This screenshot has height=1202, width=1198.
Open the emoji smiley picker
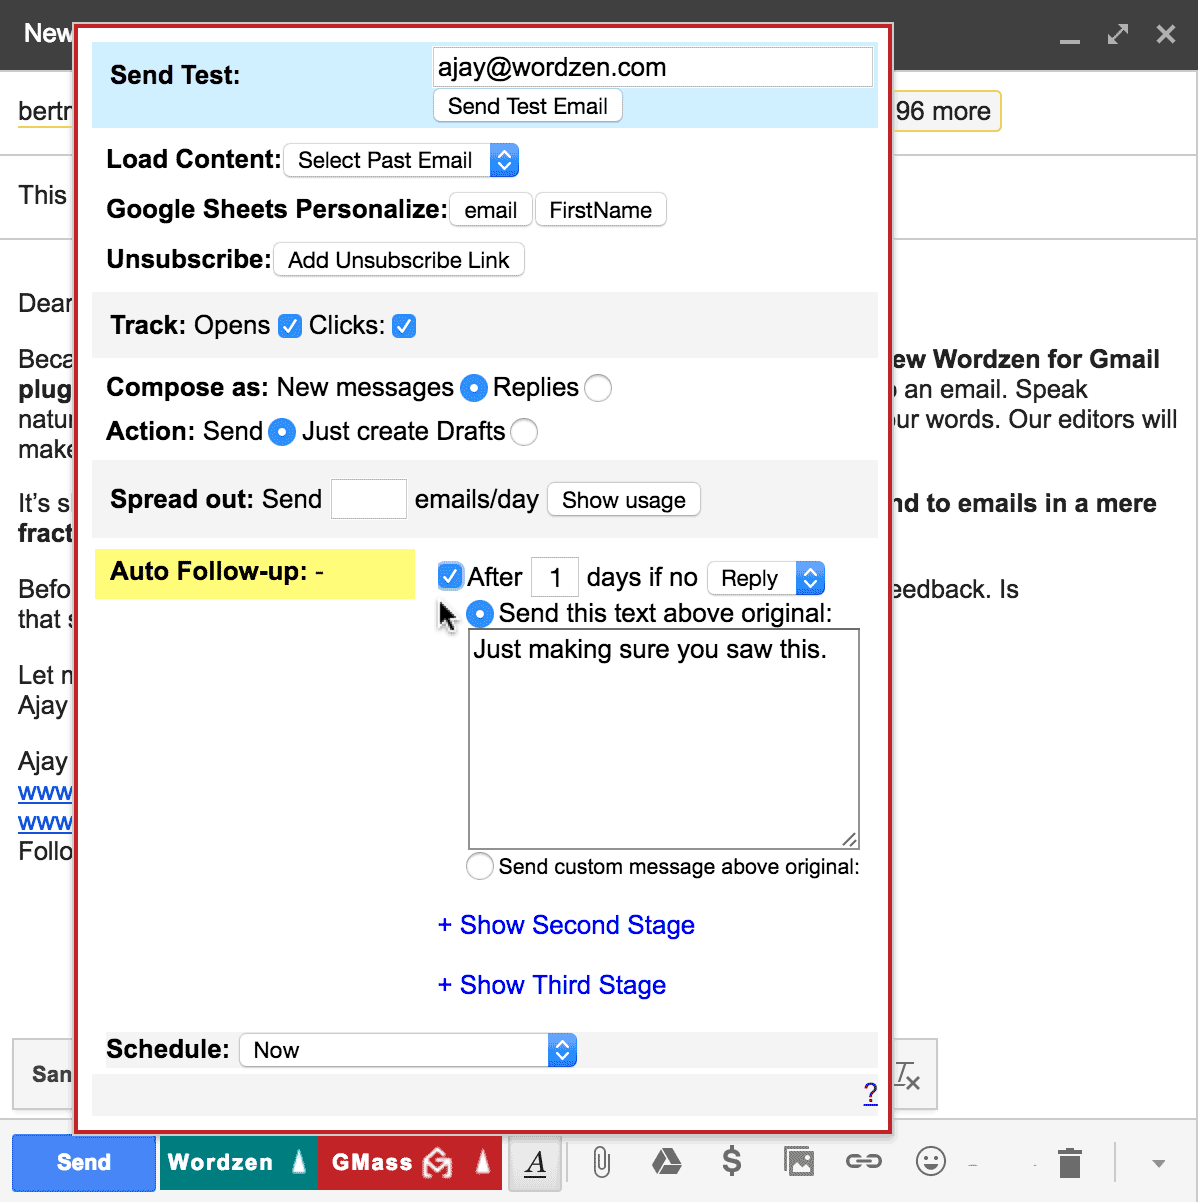coord(931,1161)
